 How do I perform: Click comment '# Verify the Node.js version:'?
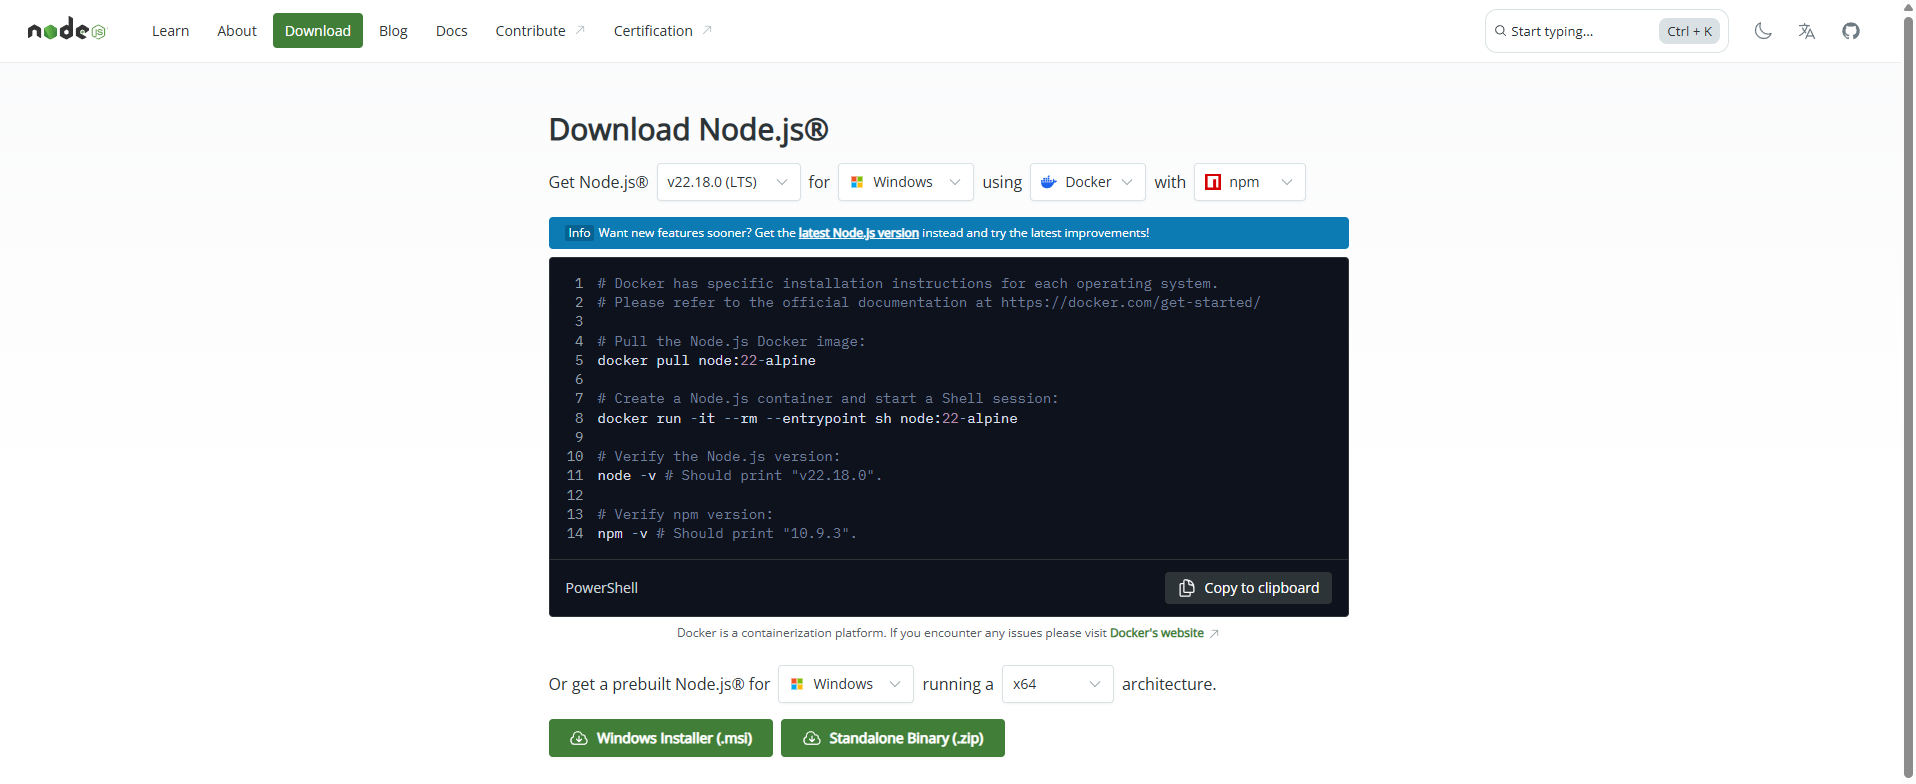pos(719,457)
